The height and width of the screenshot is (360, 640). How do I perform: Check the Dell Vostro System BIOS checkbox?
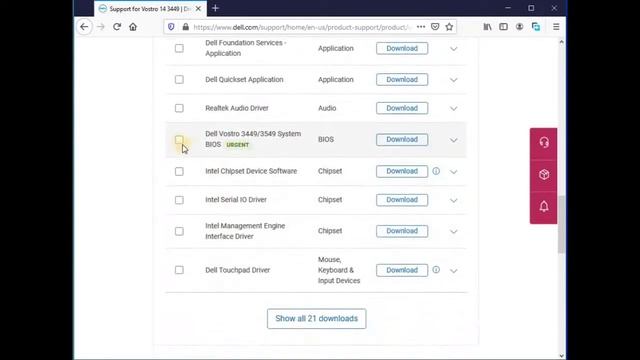tap(179, 140)
